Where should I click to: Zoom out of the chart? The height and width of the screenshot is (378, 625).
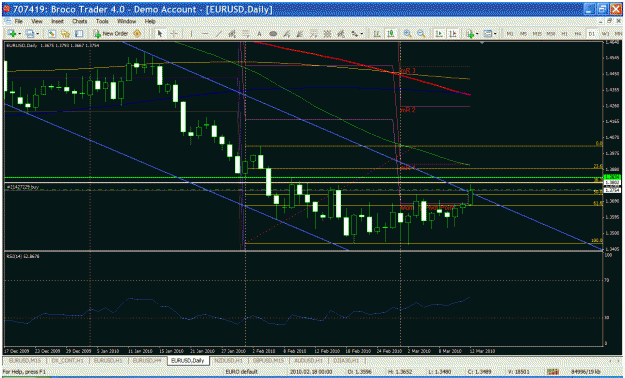pos(421,34)
